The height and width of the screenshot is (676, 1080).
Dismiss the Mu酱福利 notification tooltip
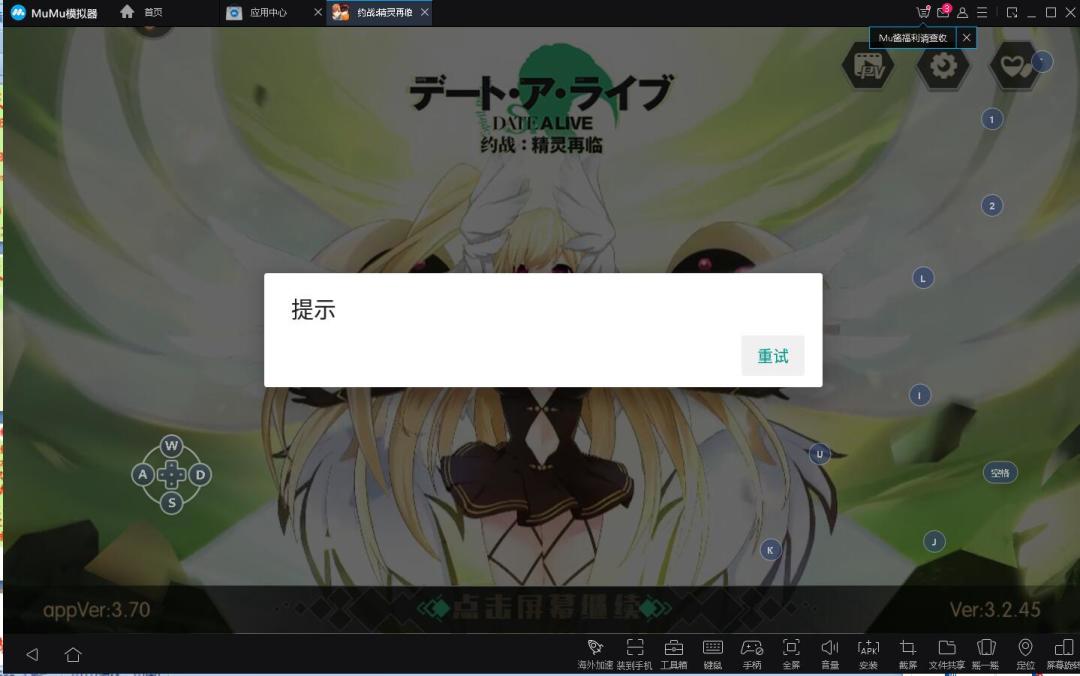(x=966, y=38)
